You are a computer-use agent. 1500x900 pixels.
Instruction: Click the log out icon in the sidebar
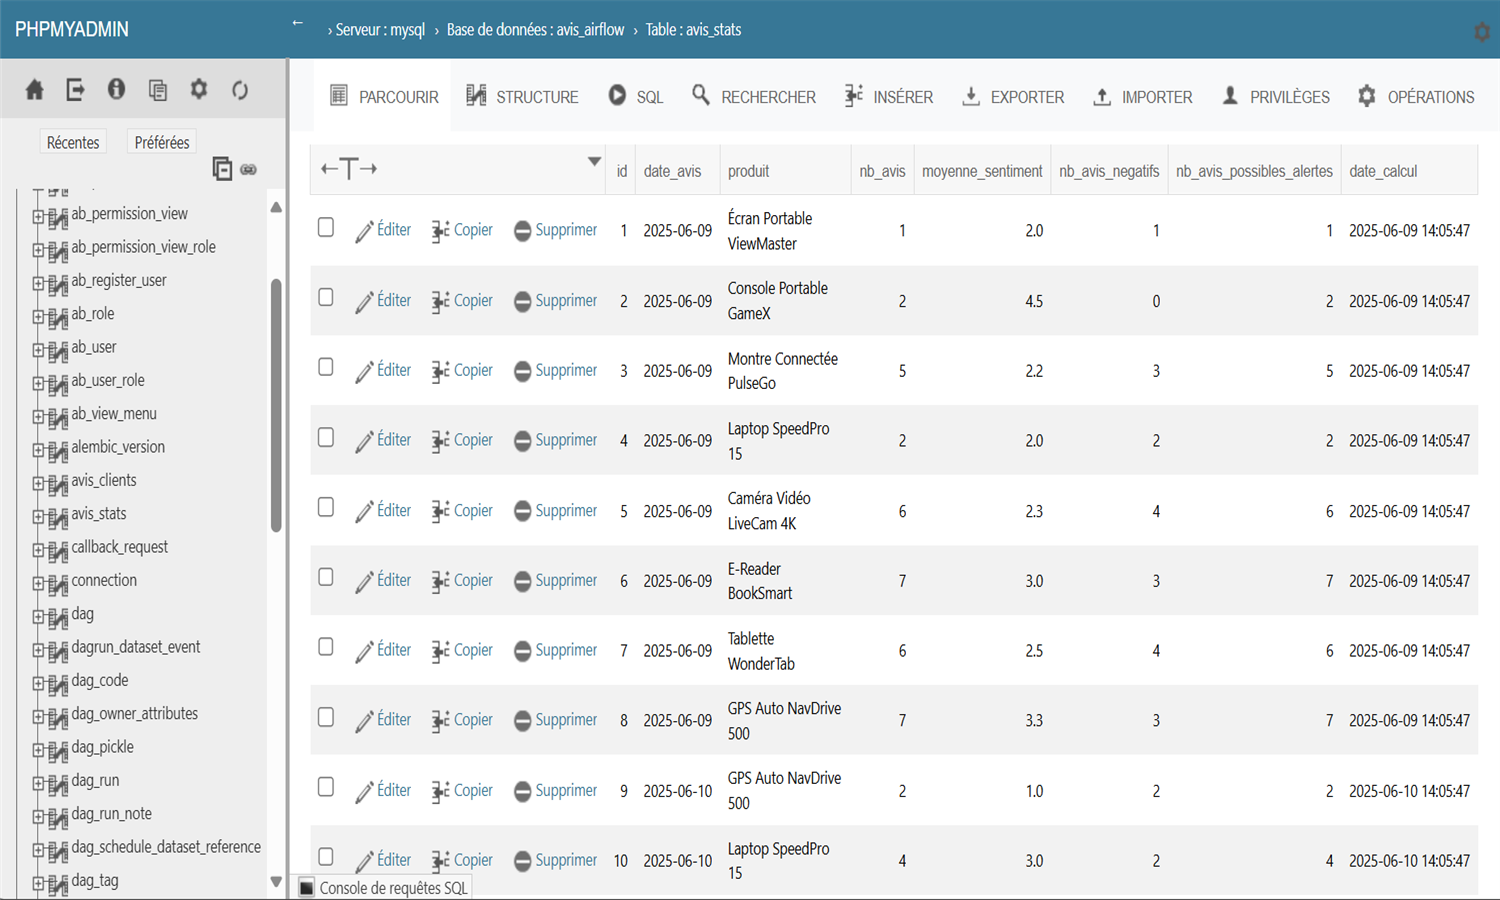pos(75,90)
